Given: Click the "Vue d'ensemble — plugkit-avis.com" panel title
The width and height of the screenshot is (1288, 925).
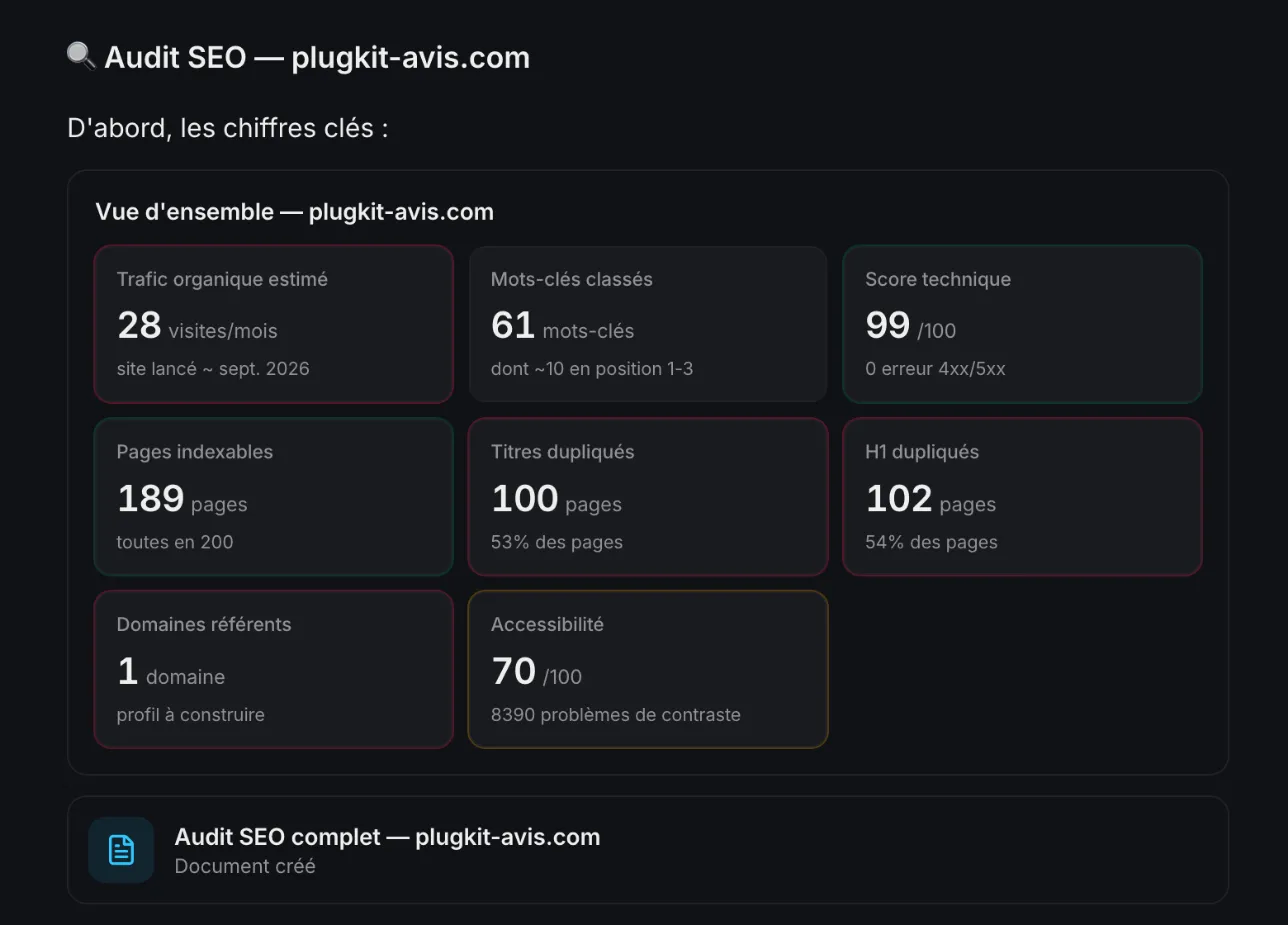Looking at the screenshot, I should coord(294,212).
